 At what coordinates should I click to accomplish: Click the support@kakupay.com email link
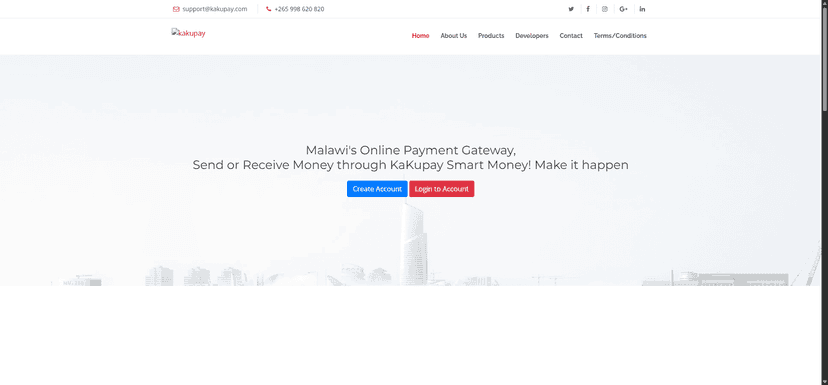214,9
